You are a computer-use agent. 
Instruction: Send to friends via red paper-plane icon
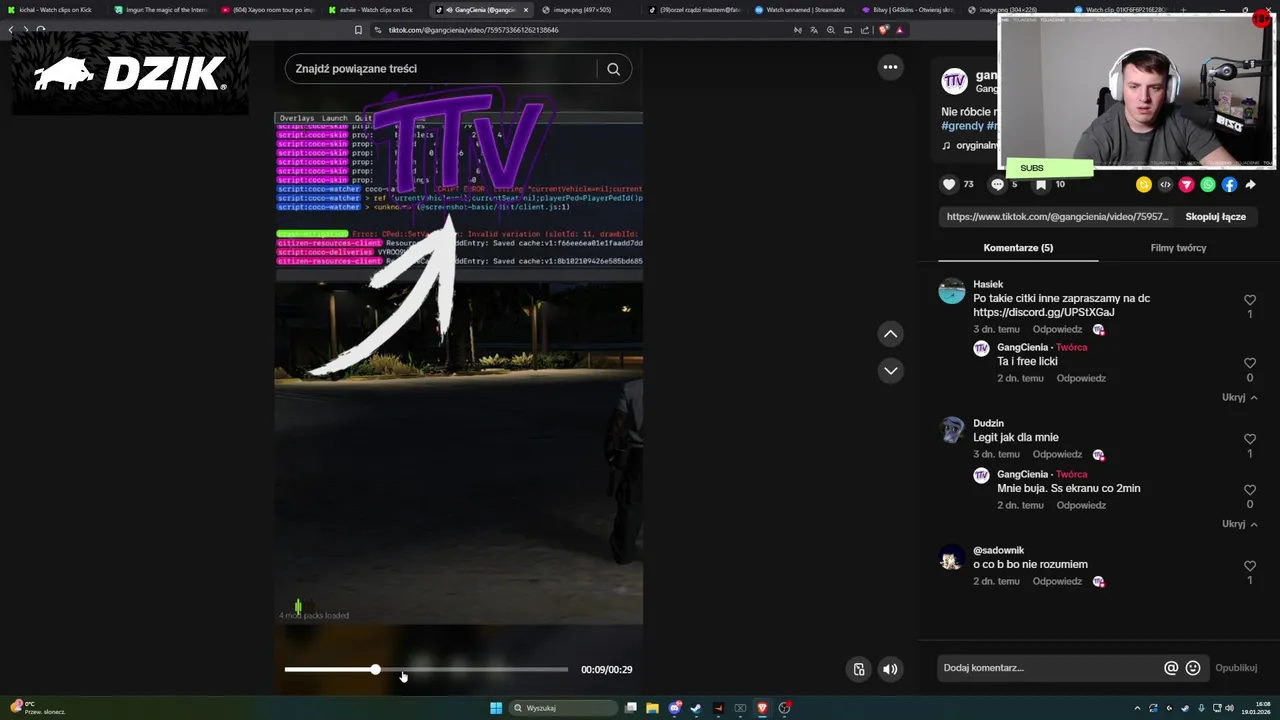[1187, 184]
